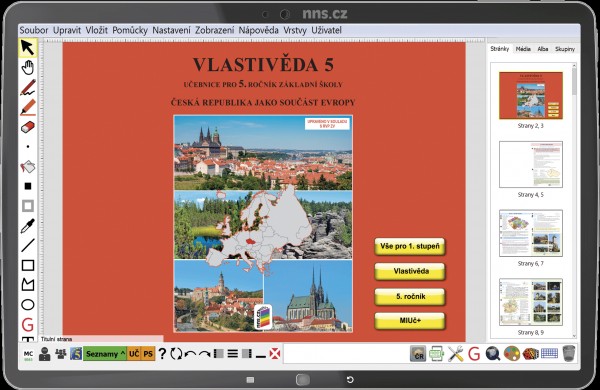Click the MIUč+ button

click(x=410, y=321)
